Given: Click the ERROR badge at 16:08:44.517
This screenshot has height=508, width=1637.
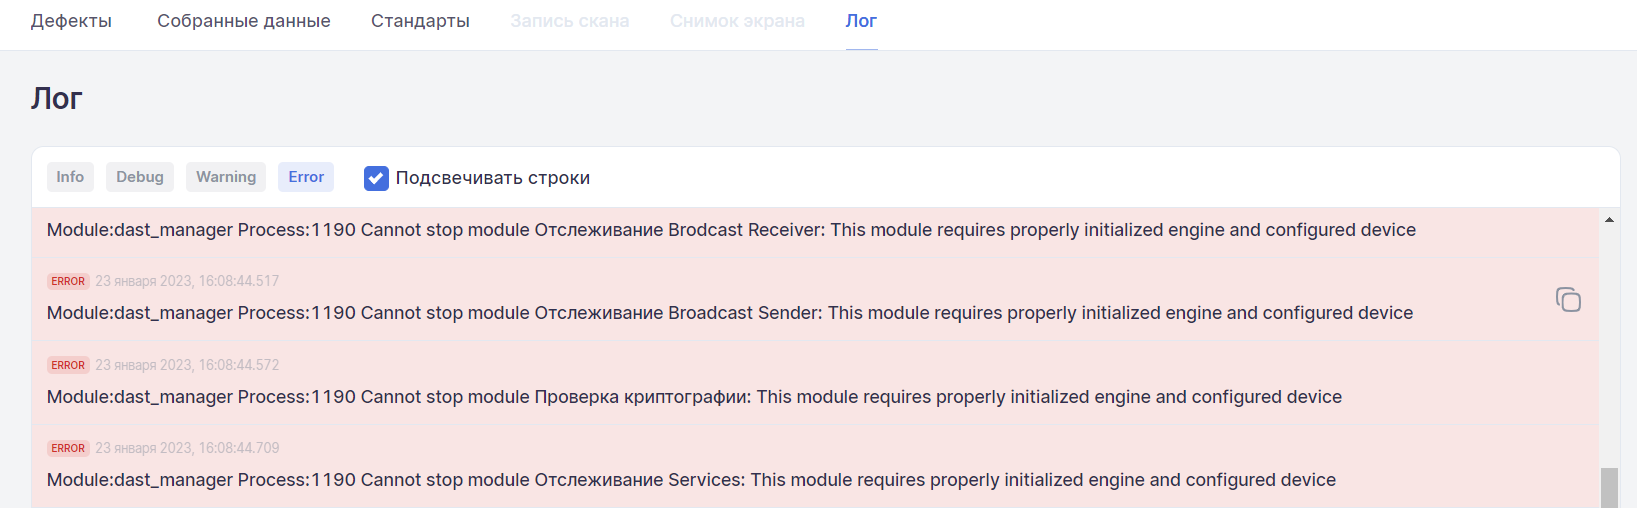Looking at the screenshot, I should pos(68,281).
